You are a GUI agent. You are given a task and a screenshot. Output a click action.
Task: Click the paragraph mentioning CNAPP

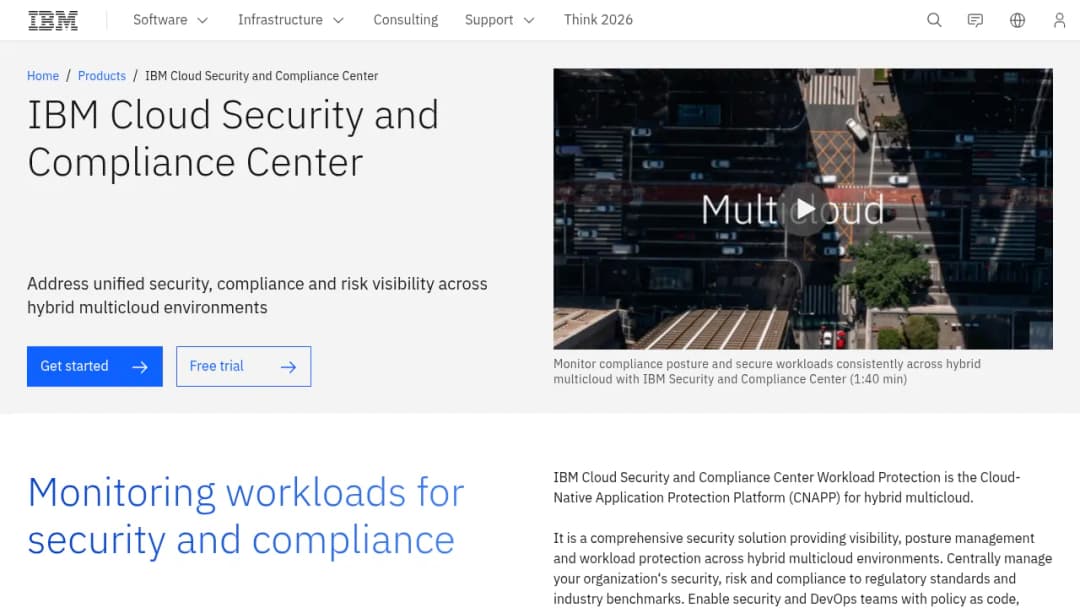(787, 488)
